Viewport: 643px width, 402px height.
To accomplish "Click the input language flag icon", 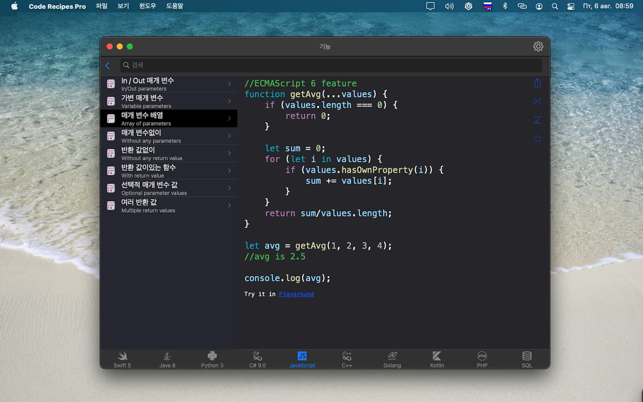I will (x=487, y=6).
